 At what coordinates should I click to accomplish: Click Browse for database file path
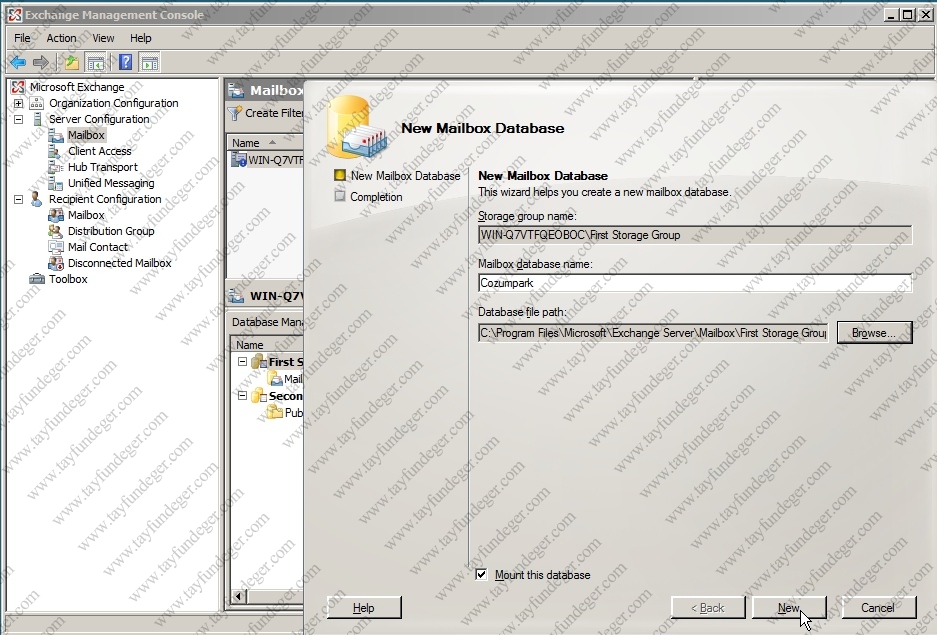[x=874, y=333]
